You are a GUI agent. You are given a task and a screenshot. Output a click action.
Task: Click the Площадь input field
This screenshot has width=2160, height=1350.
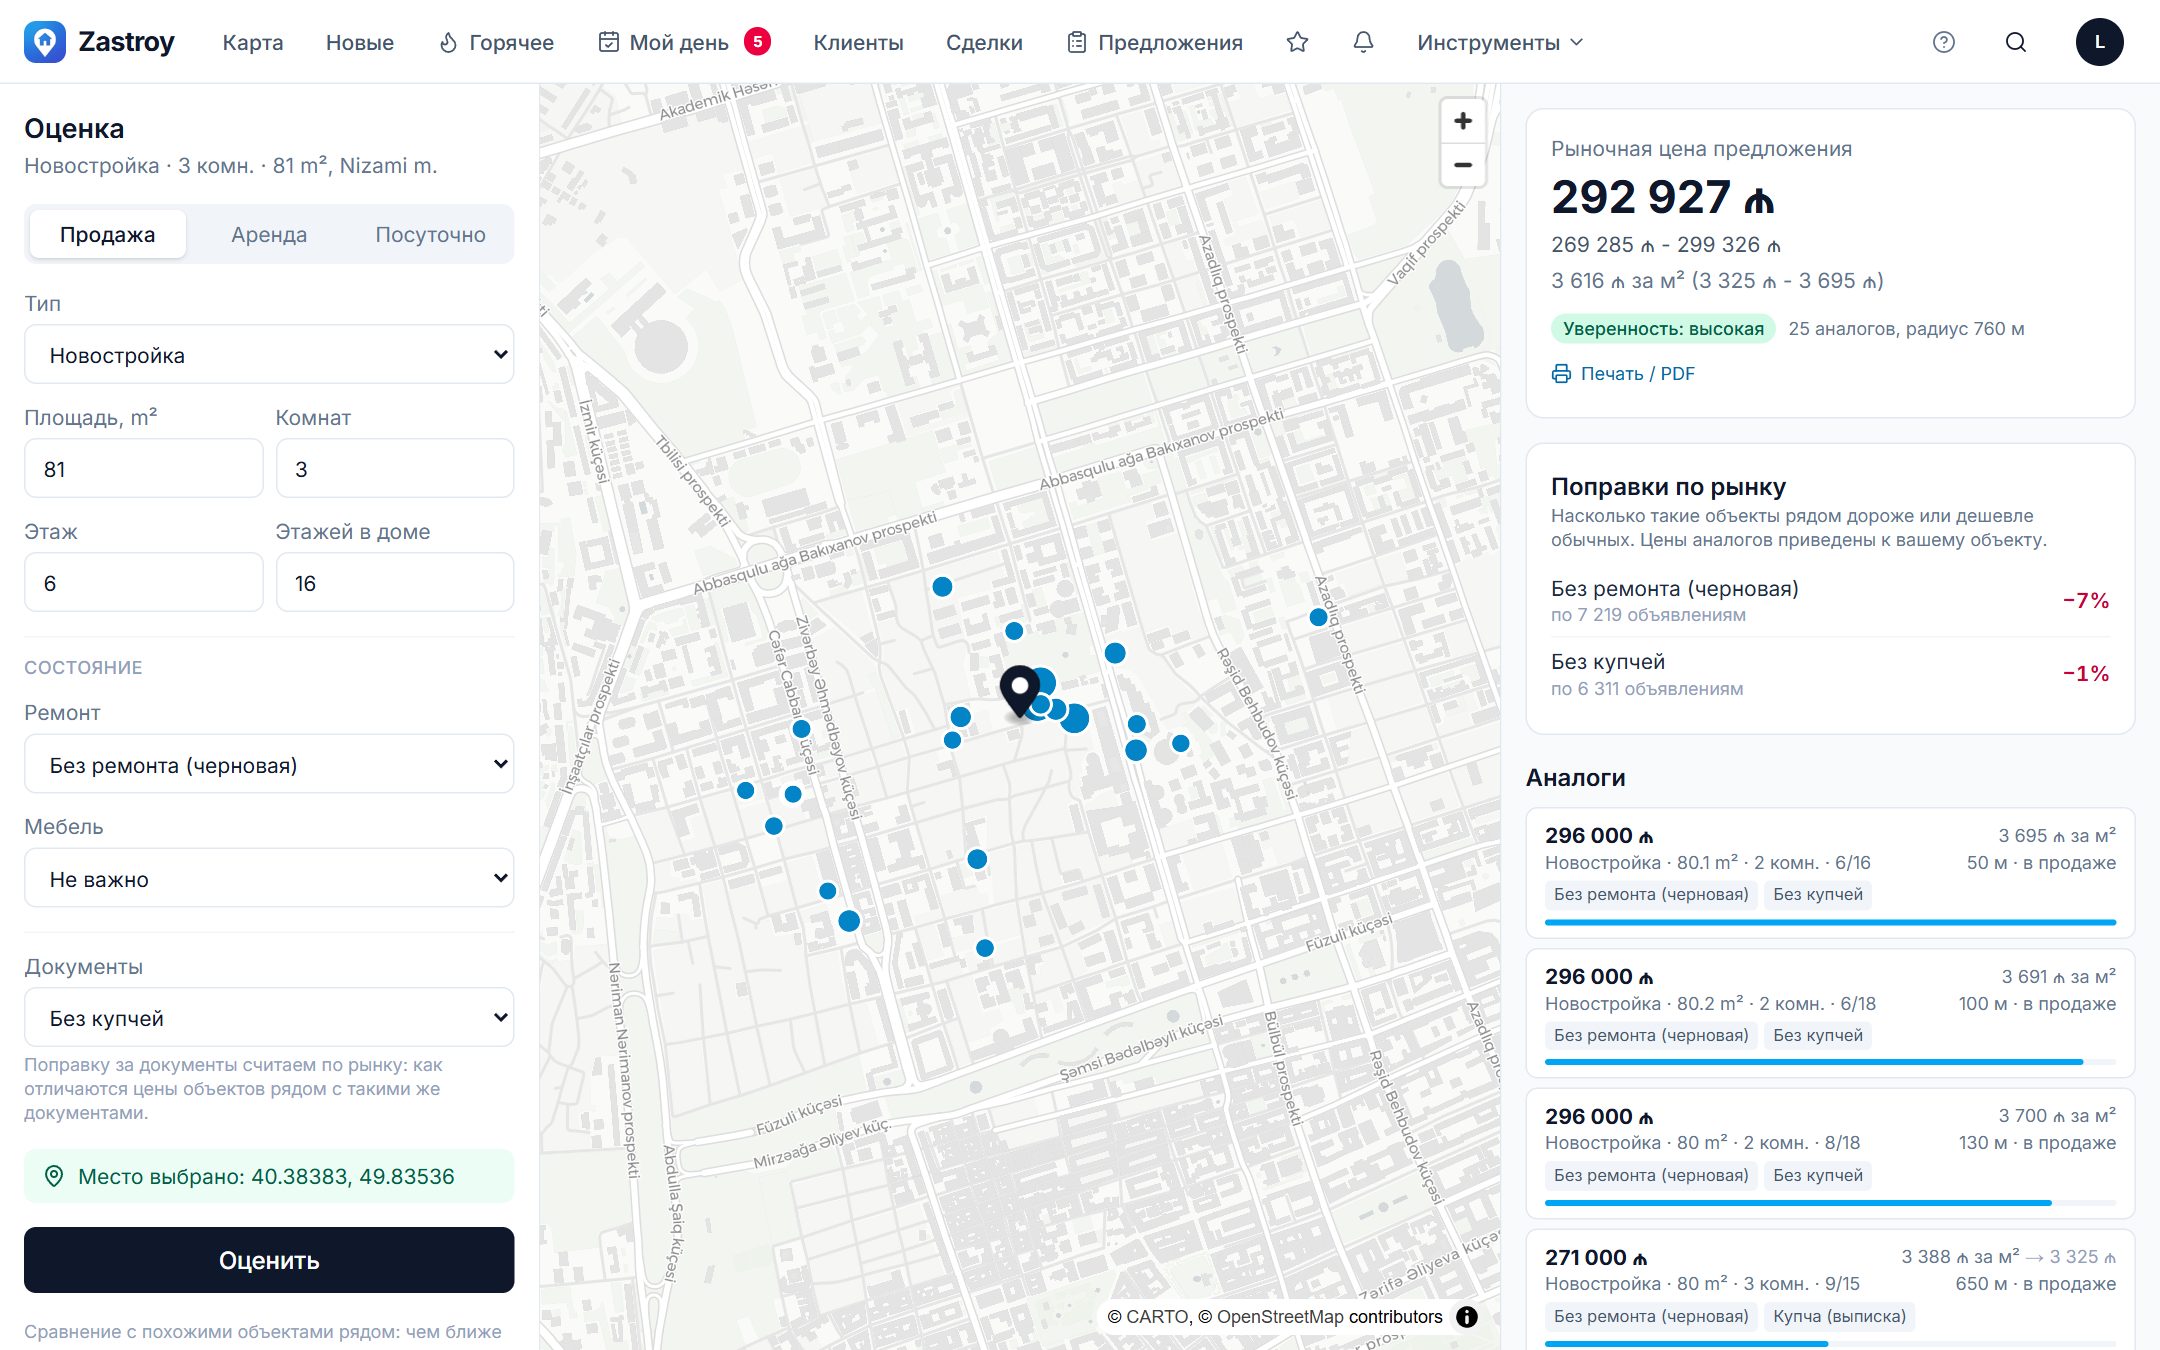pos(143,469)
